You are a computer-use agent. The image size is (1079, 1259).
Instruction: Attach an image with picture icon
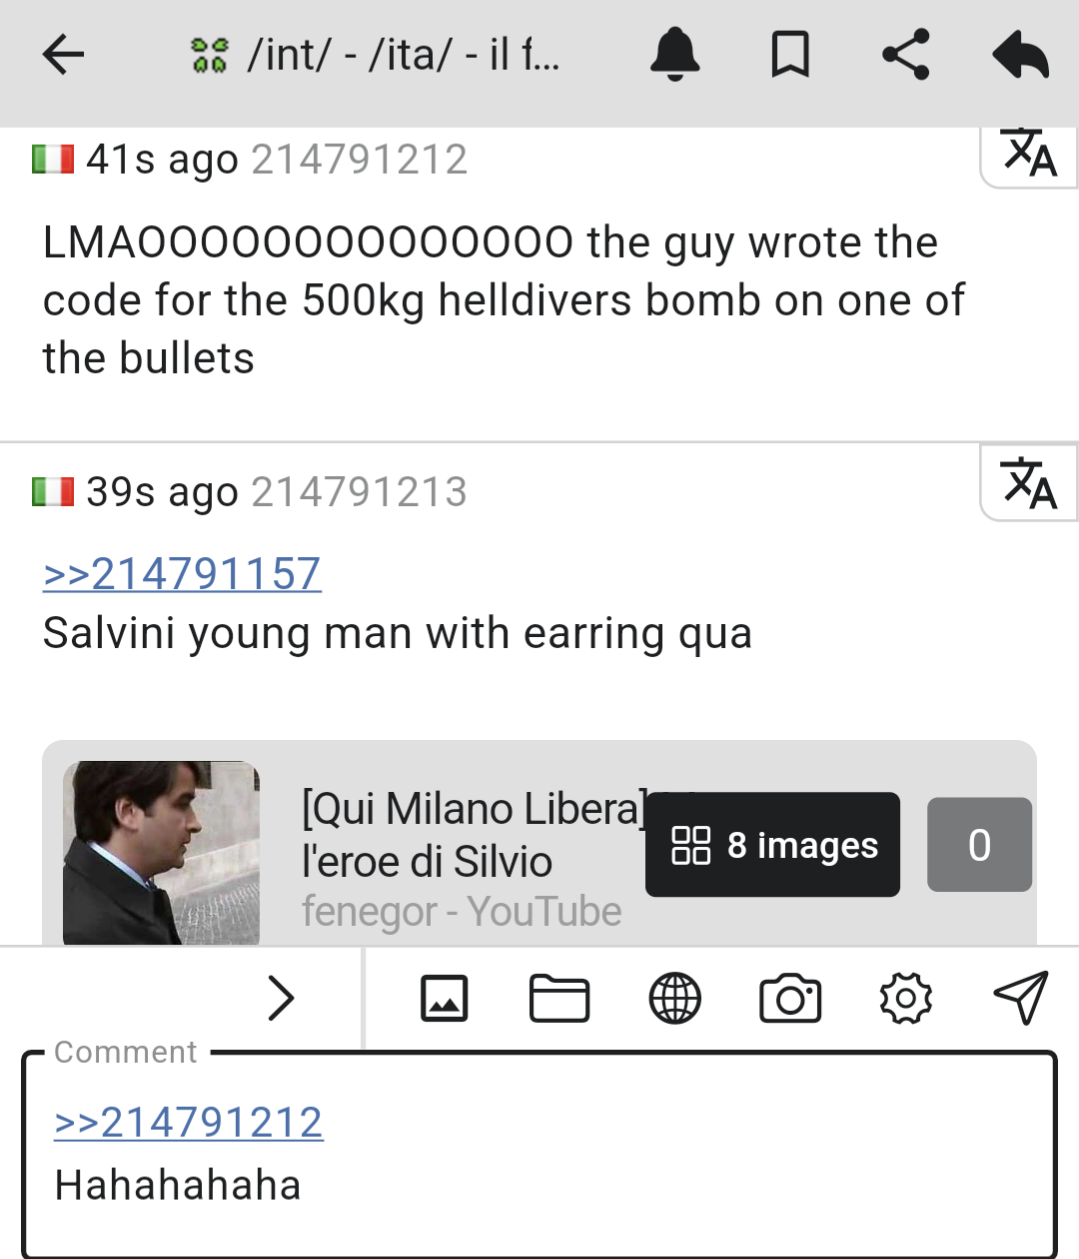tap(444, 999)
